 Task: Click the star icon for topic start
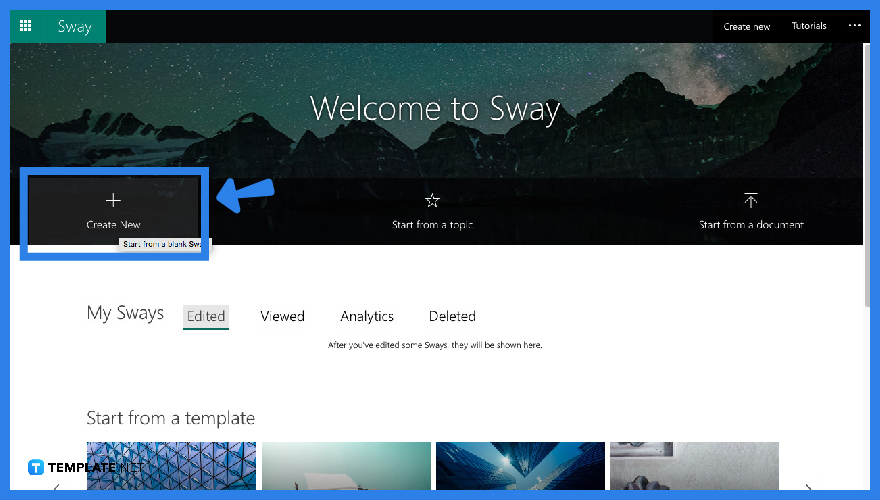432,200
